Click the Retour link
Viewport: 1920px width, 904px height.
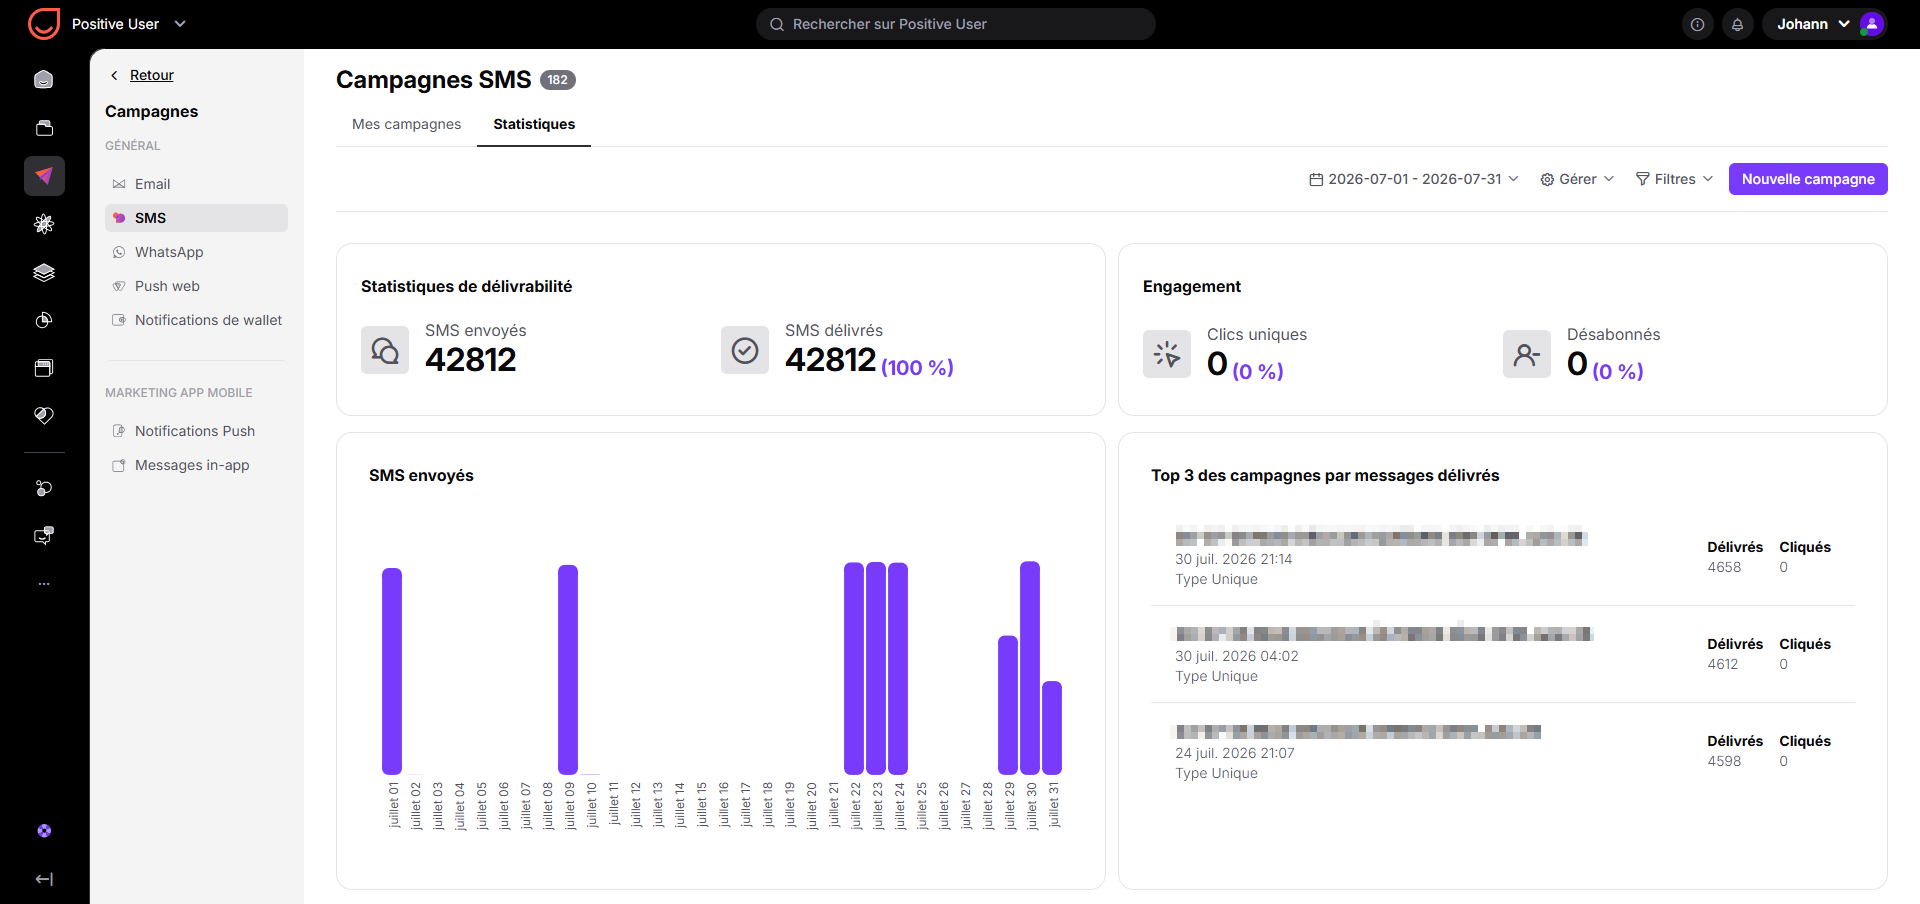coord(151,75)
